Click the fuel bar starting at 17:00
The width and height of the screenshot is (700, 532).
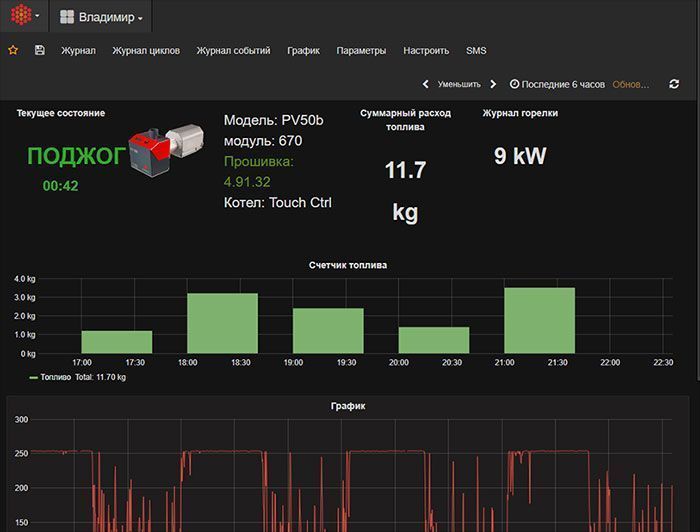(117, 342)
